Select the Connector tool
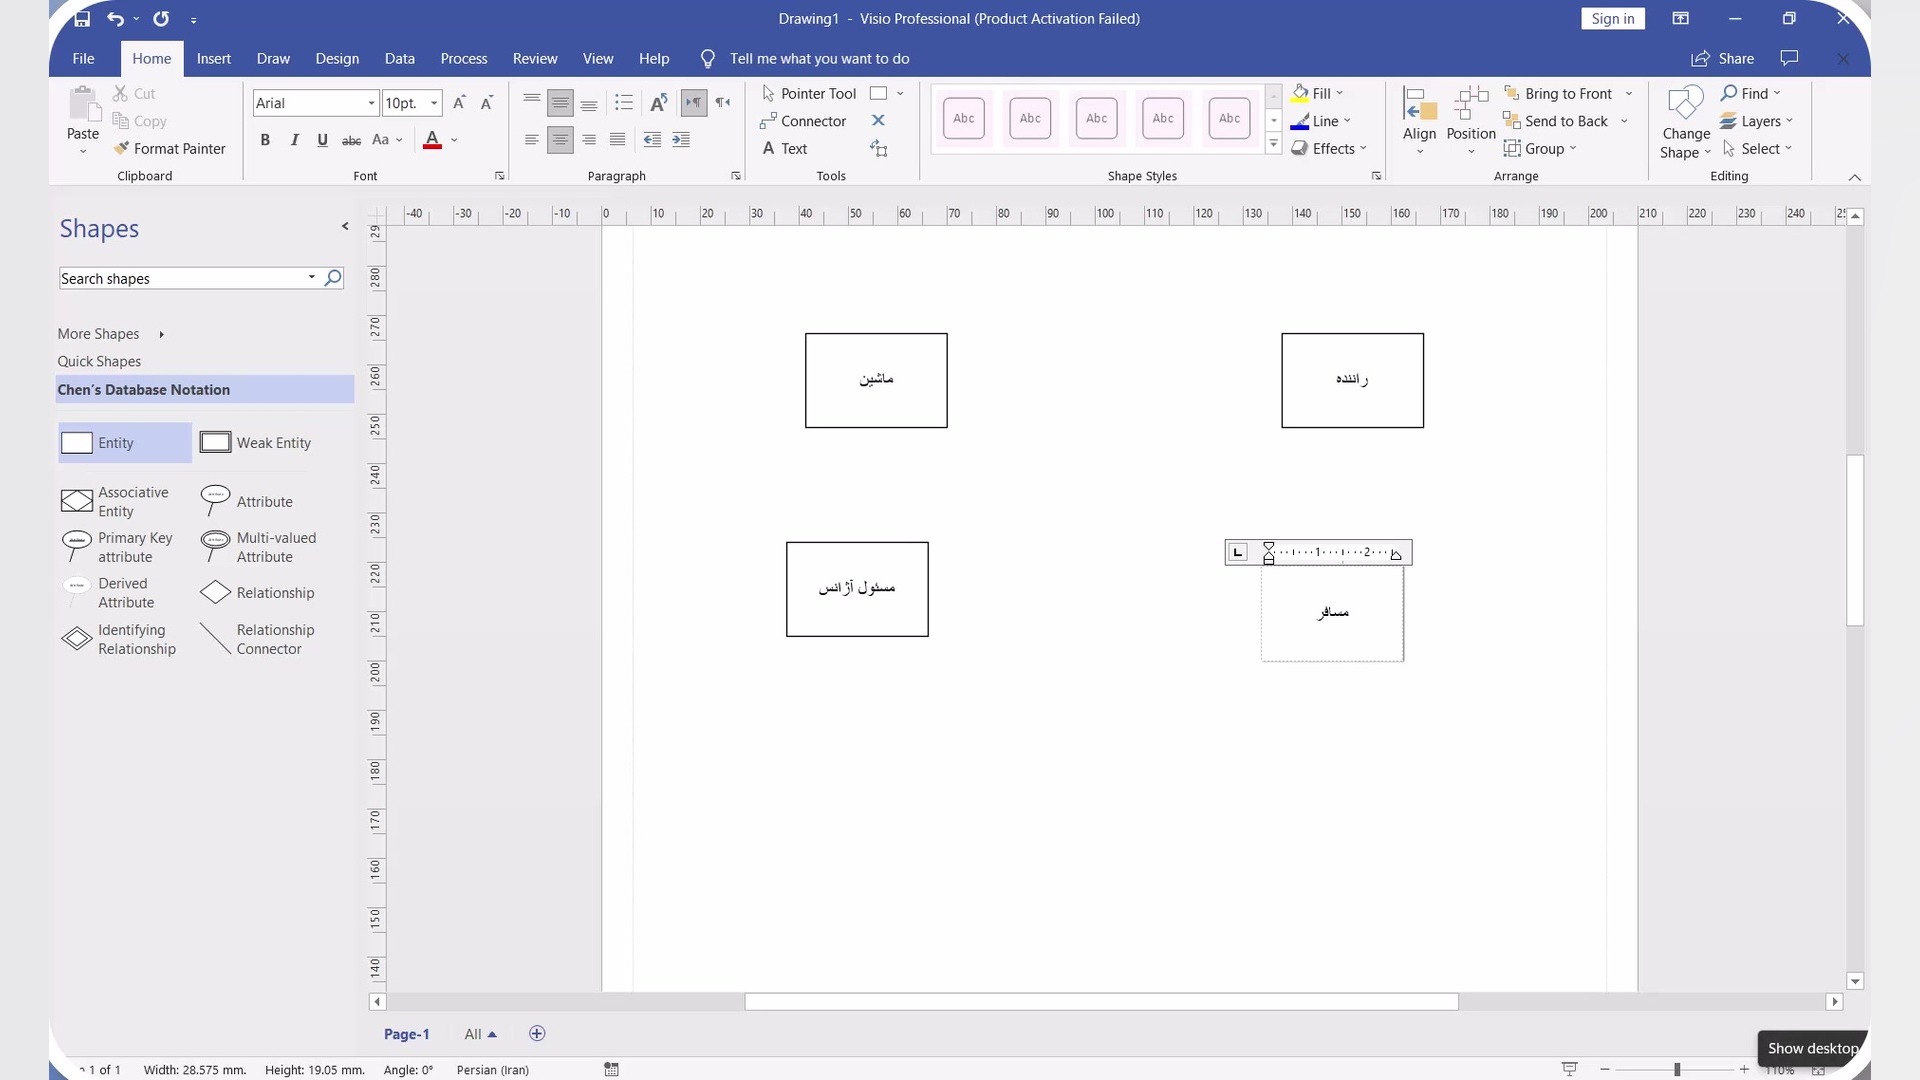Image resolution: width=1920 pixels, height=1080 pixels. tap(803, 121)
